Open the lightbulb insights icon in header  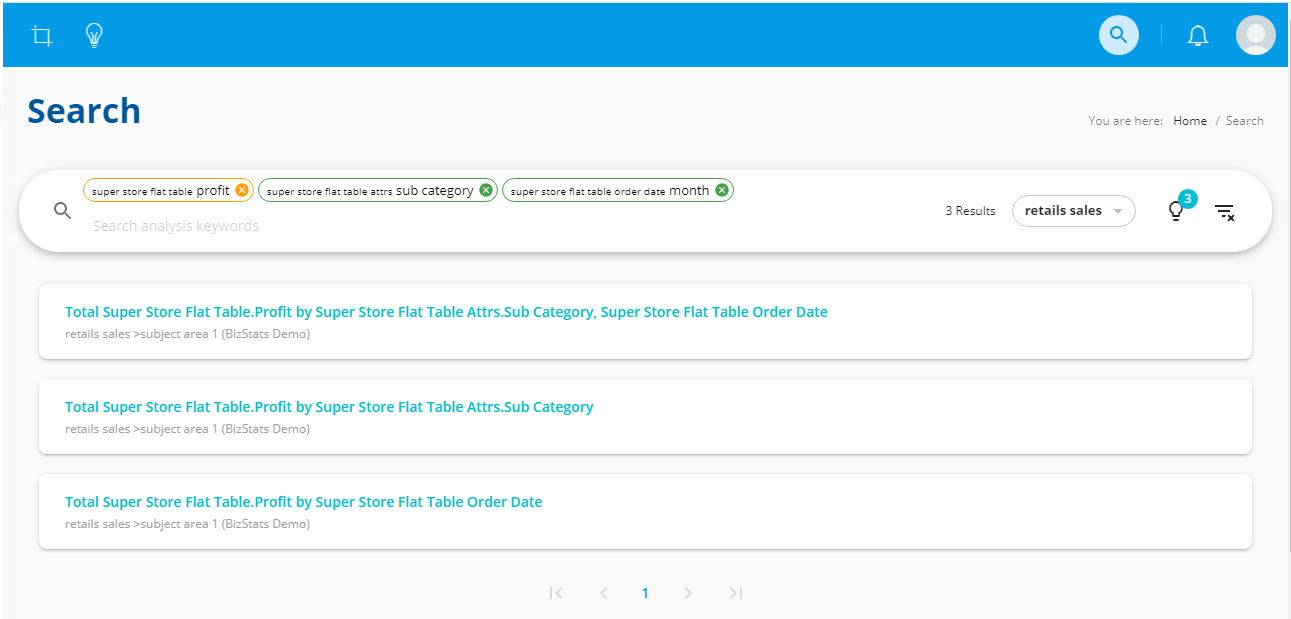tap(94, 36)
